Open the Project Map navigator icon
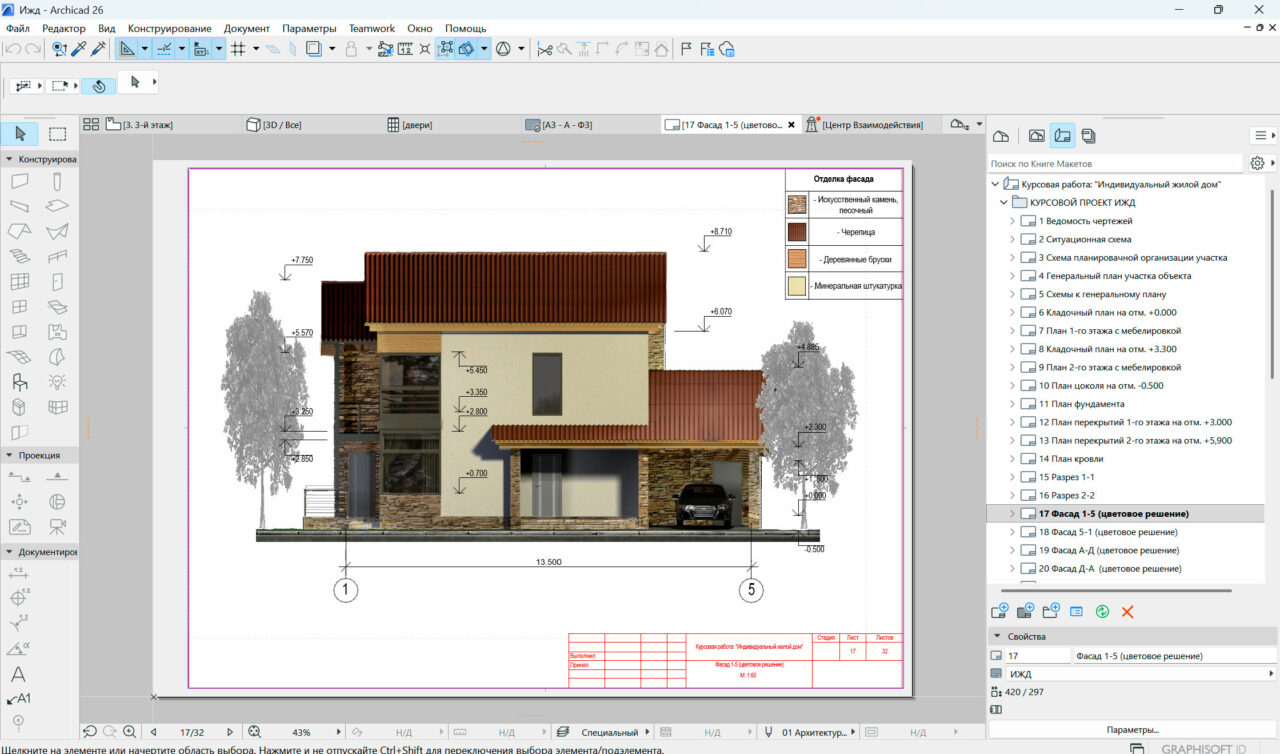 coord(1000,136)
